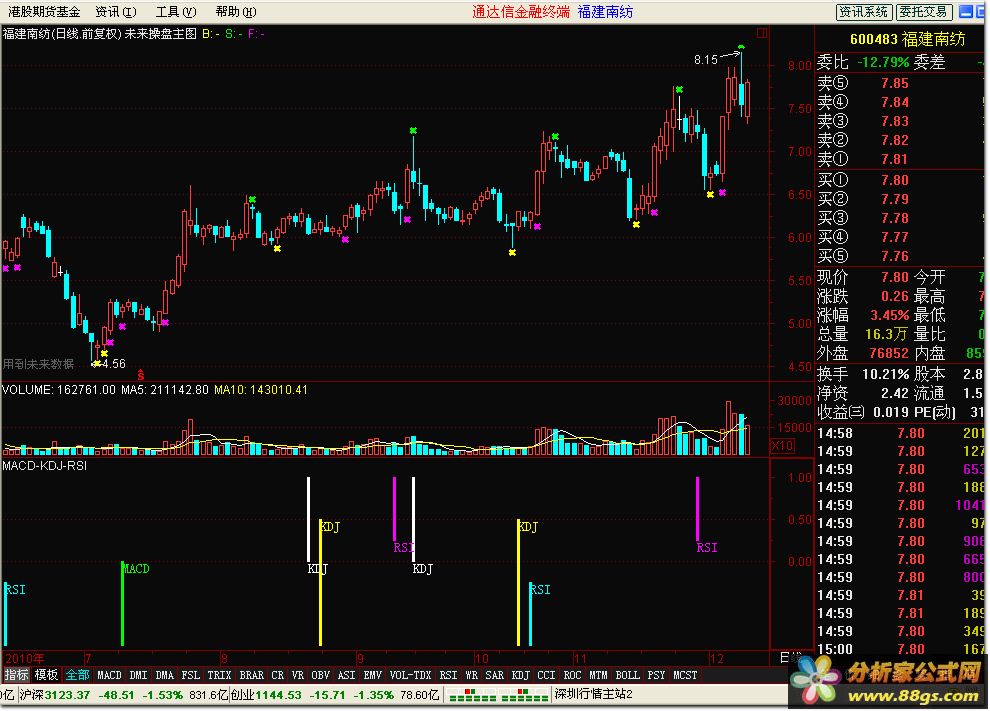This screenshot has height=711, width=990.
Task: Switch to the 指标 tab
Action: click(16, 675)
